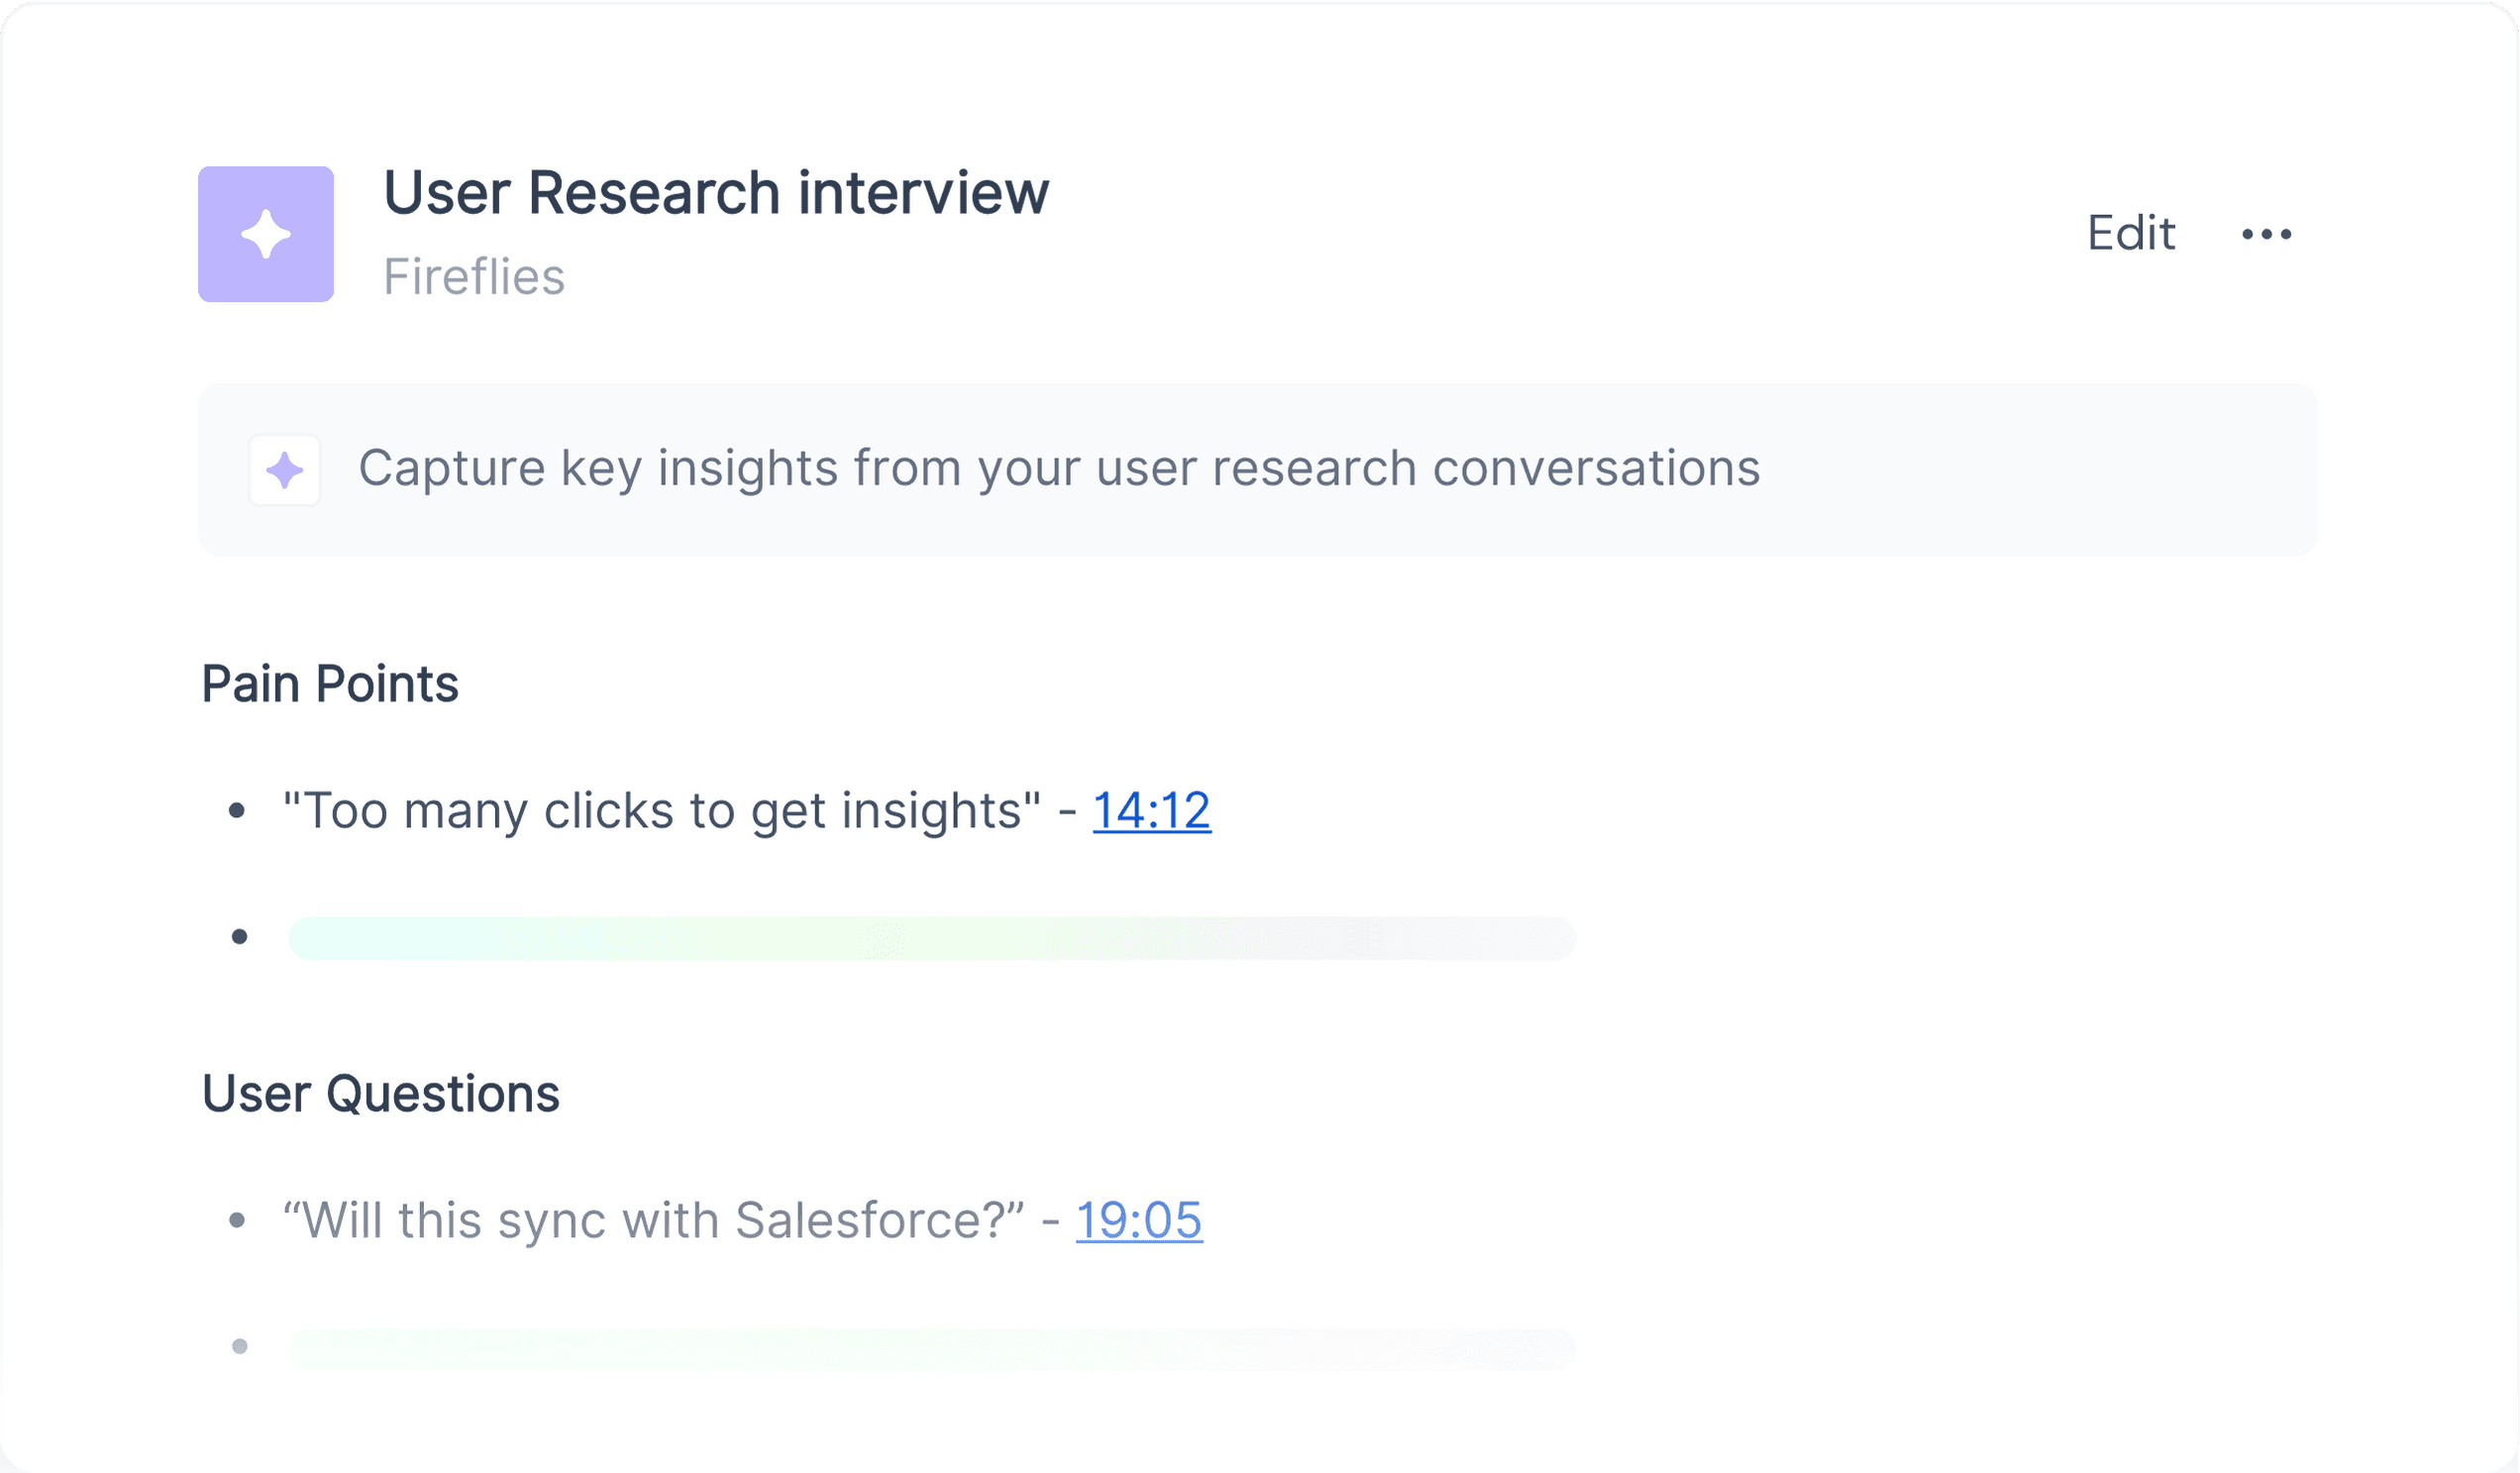Click the large purple sparkle app icon

point(265,234)
